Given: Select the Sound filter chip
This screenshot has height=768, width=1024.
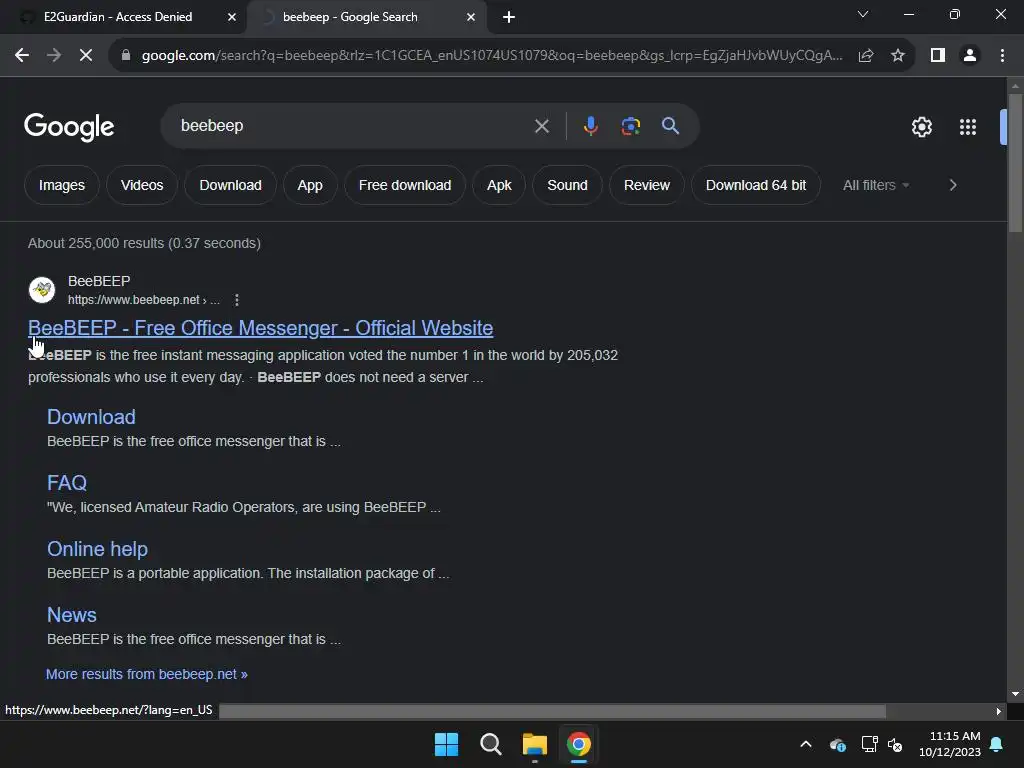Looking at the screenshot, I should click(568, 185).
